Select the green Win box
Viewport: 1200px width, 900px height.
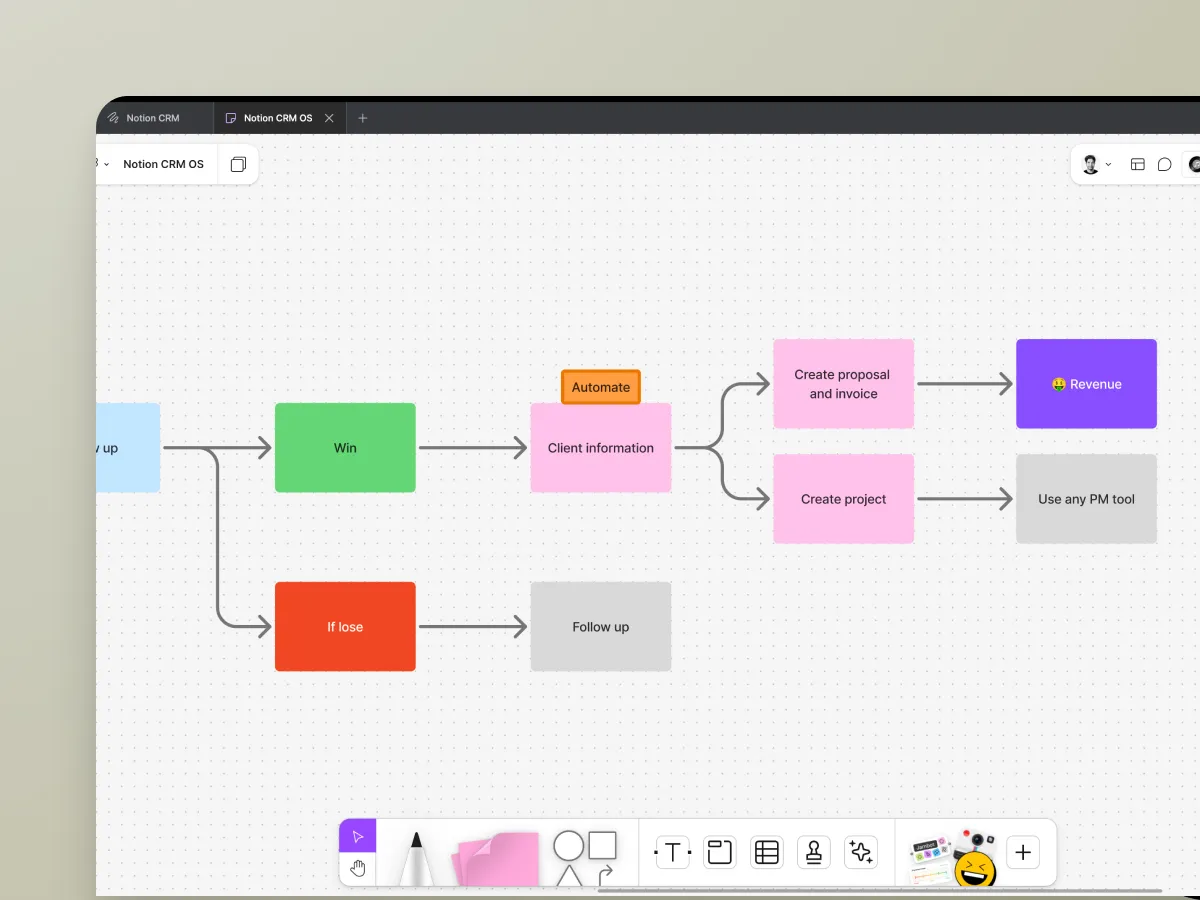coord(345,448)
